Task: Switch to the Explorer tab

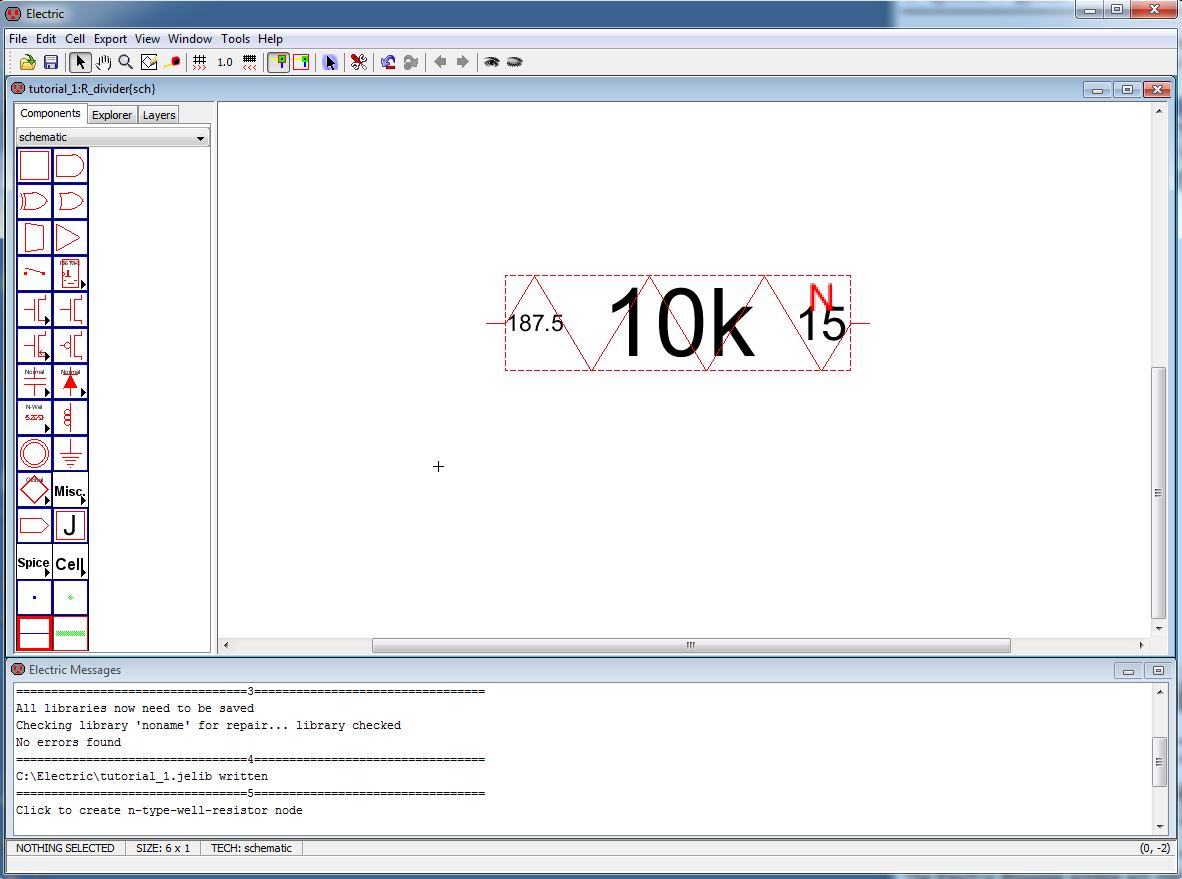Action: [112, 115]
